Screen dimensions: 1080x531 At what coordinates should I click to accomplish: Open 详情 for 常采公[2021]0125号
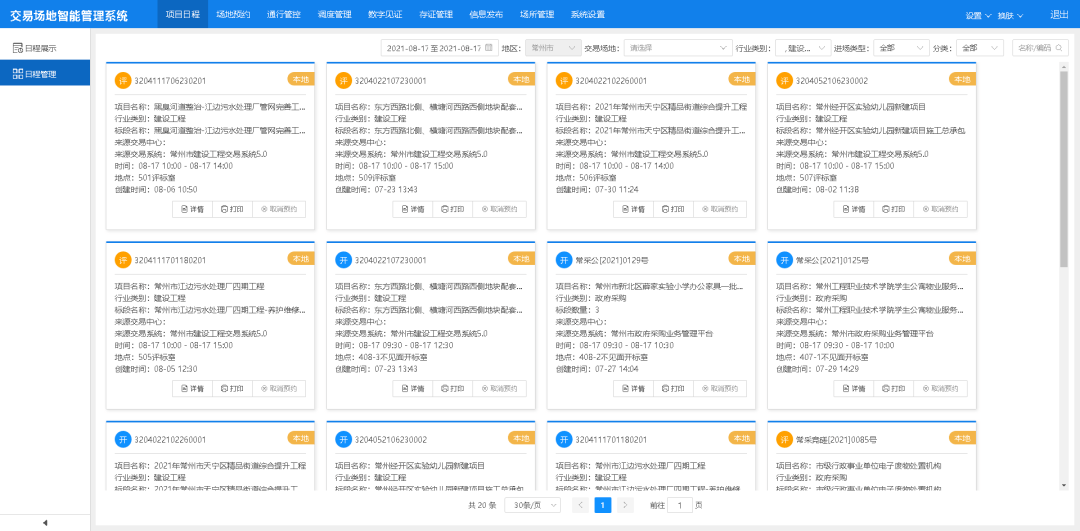click(853, 388)
